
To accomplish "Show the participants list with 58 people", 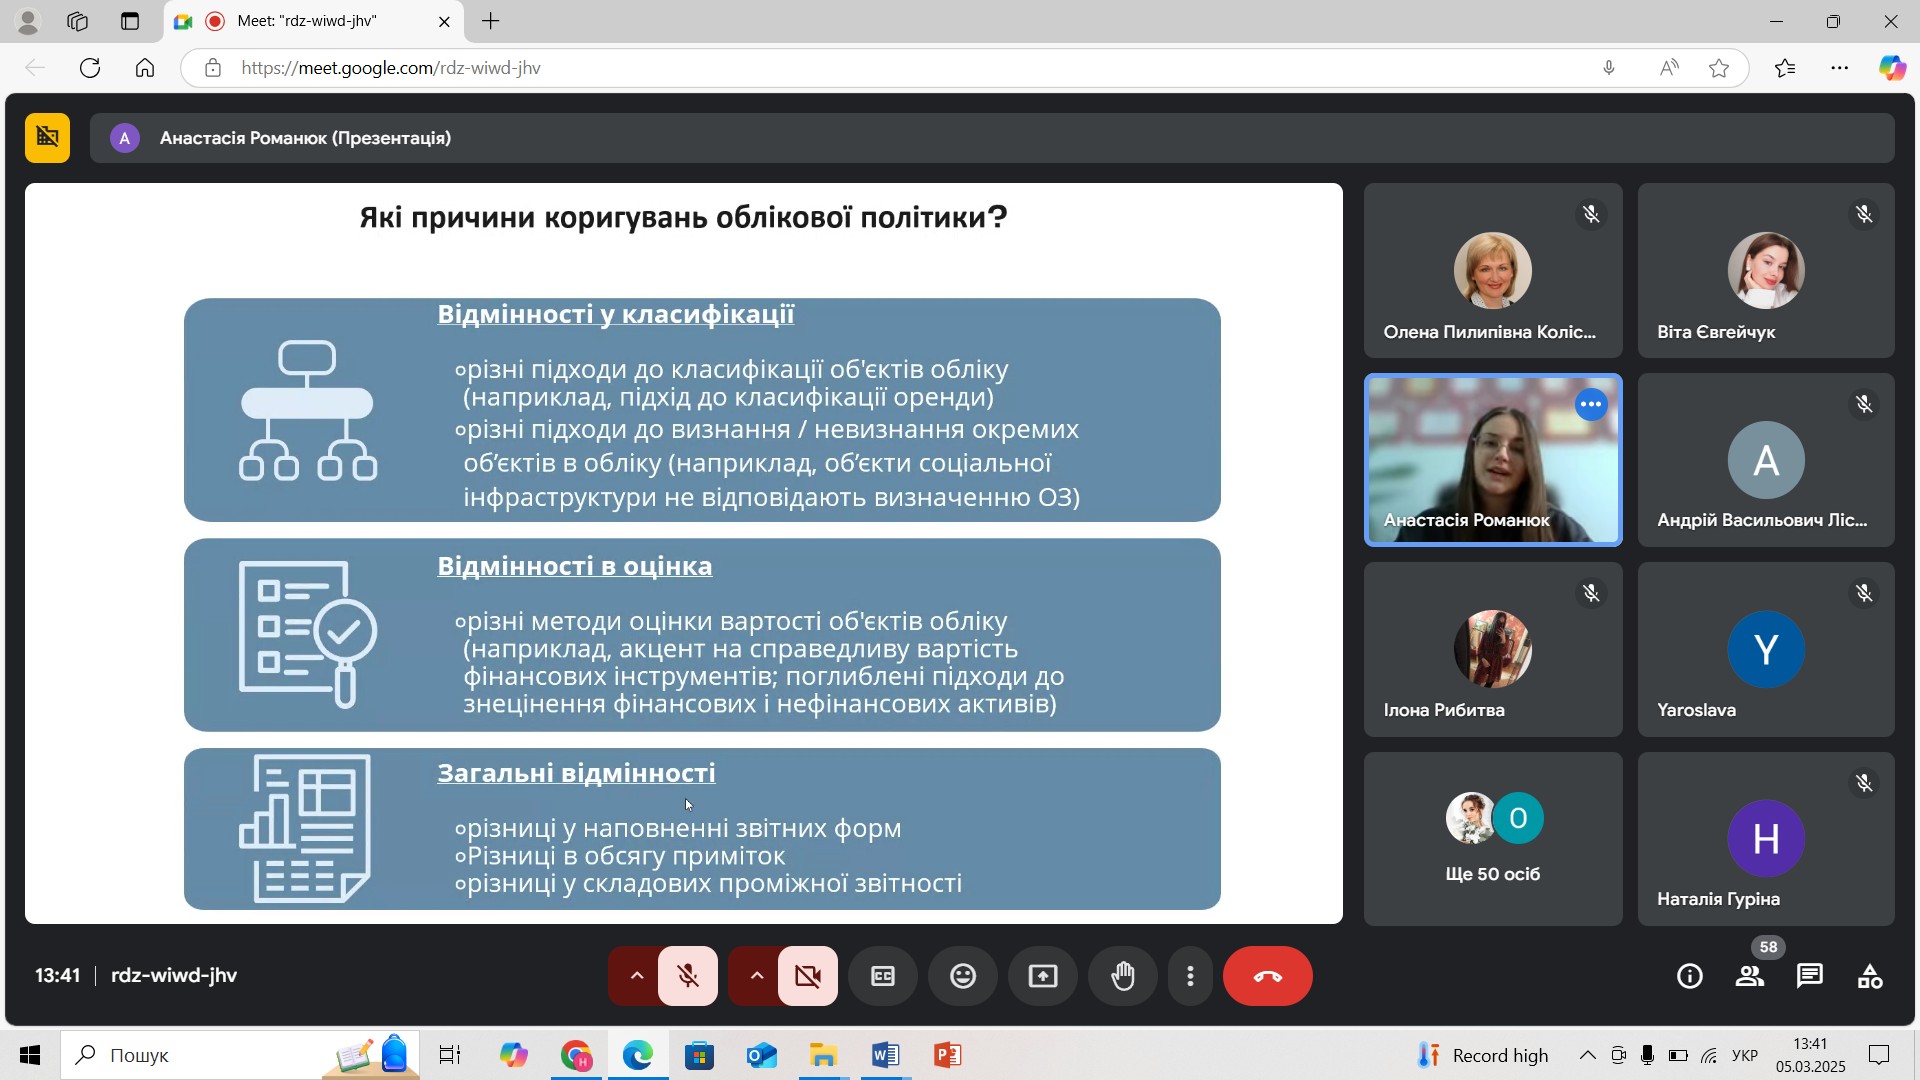I will pyautogui.click(x=1750, y=976).
